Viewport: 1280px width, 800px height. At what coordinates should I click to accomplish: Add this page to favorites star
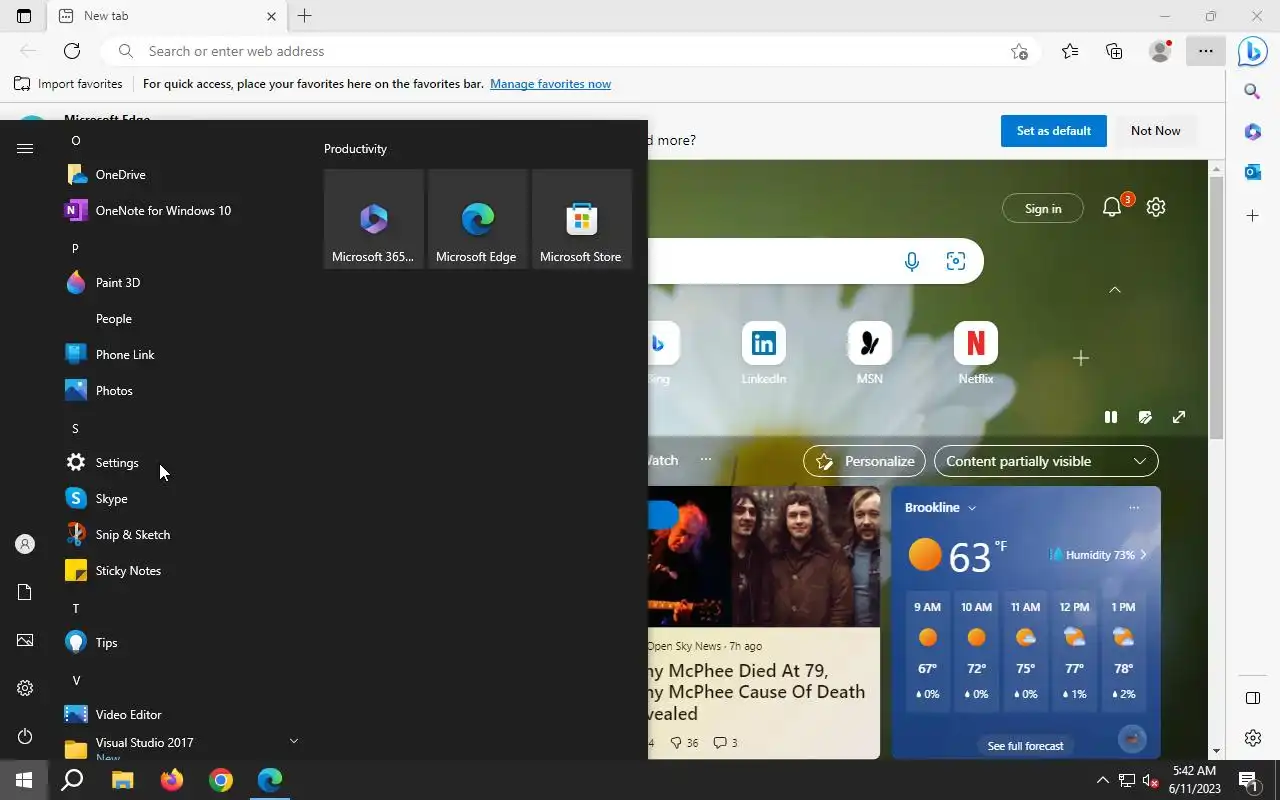click(x=1019, y=51)
